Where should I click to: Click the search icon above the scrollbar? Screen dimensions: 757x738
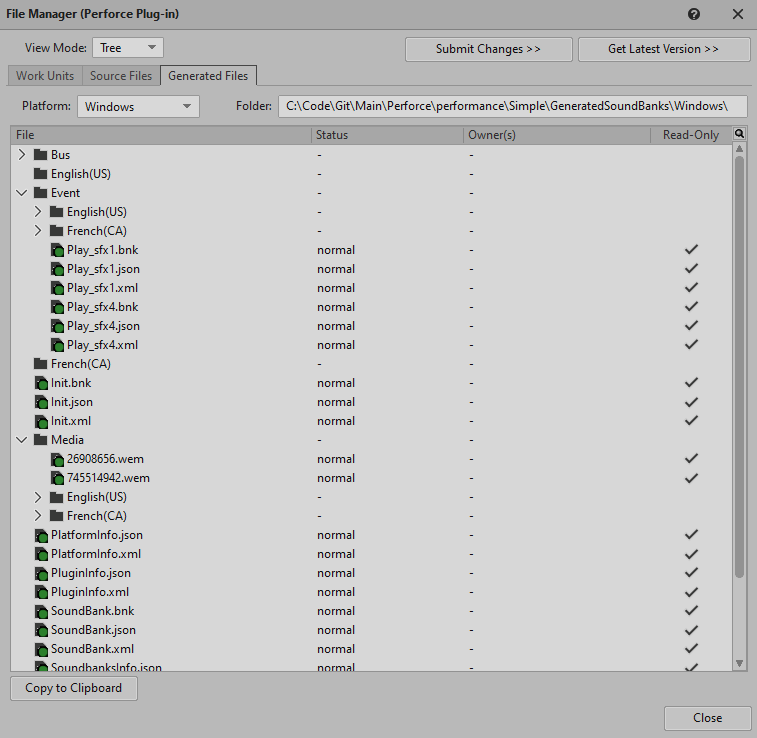tap(739, 134)
